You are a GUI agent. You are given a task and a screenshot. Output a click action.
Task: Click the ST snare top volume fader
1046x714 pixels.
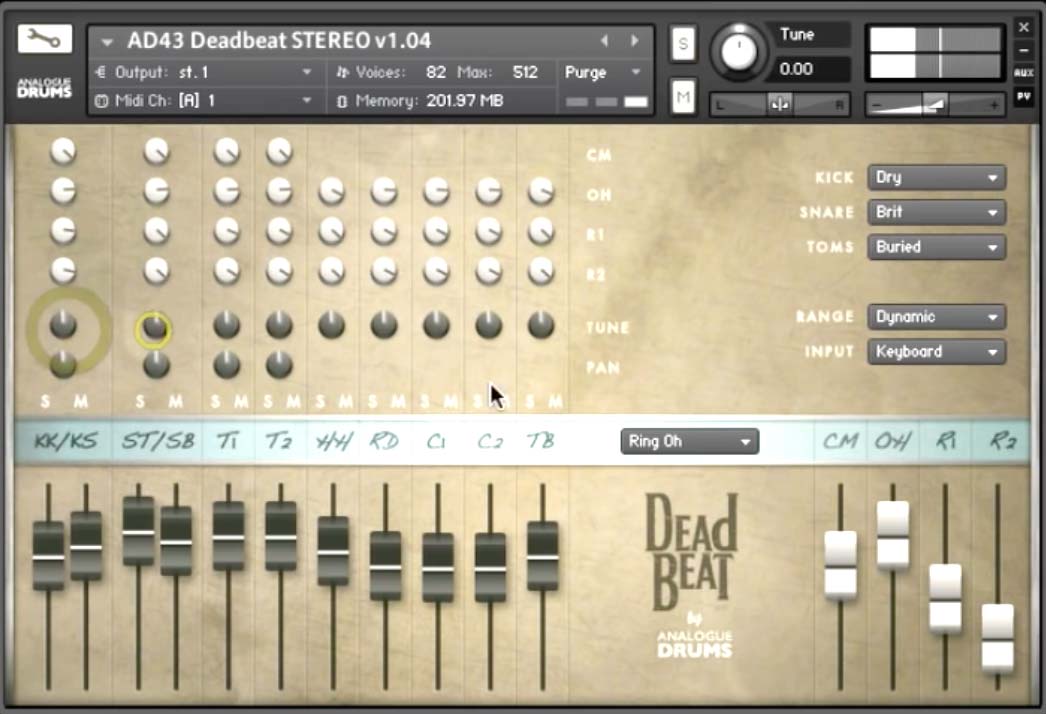[x=139, y=532]
